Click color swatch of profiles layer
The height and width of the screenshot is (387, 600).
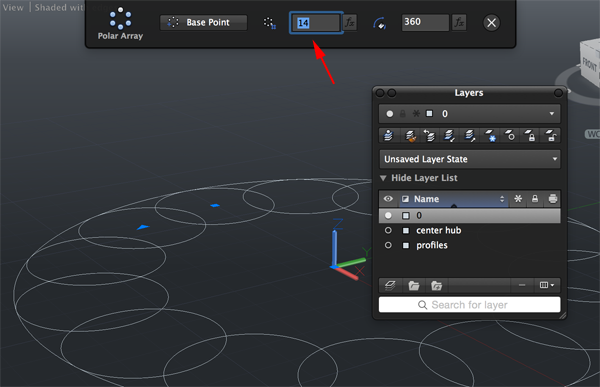406,245
